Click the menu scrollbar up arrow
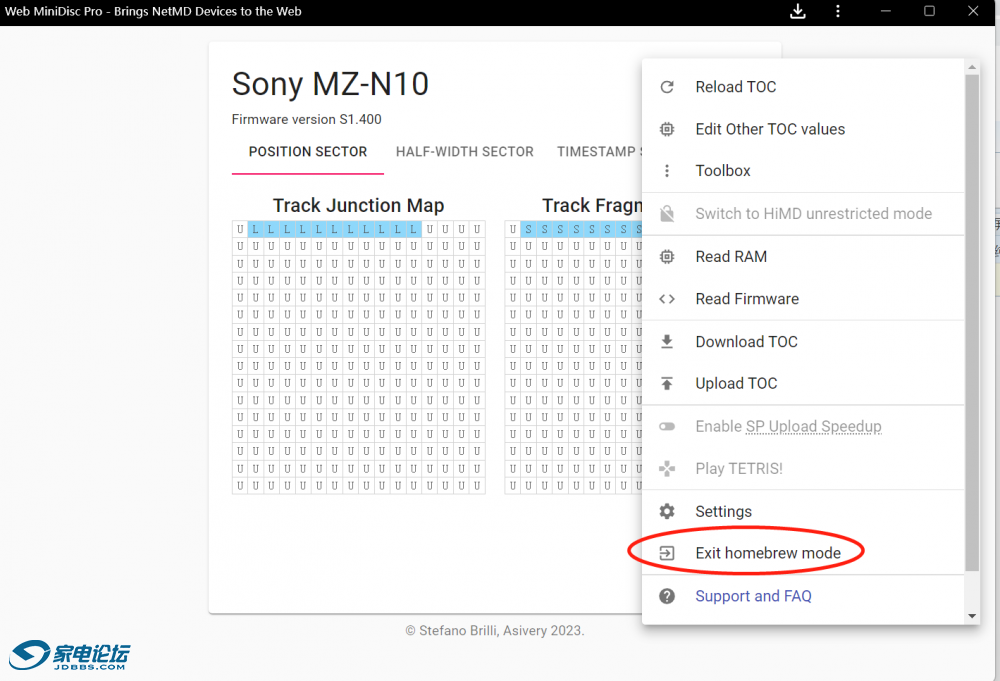Viewport: 1000px width, 681px height. pyautogui.click(x=972, y=67)
